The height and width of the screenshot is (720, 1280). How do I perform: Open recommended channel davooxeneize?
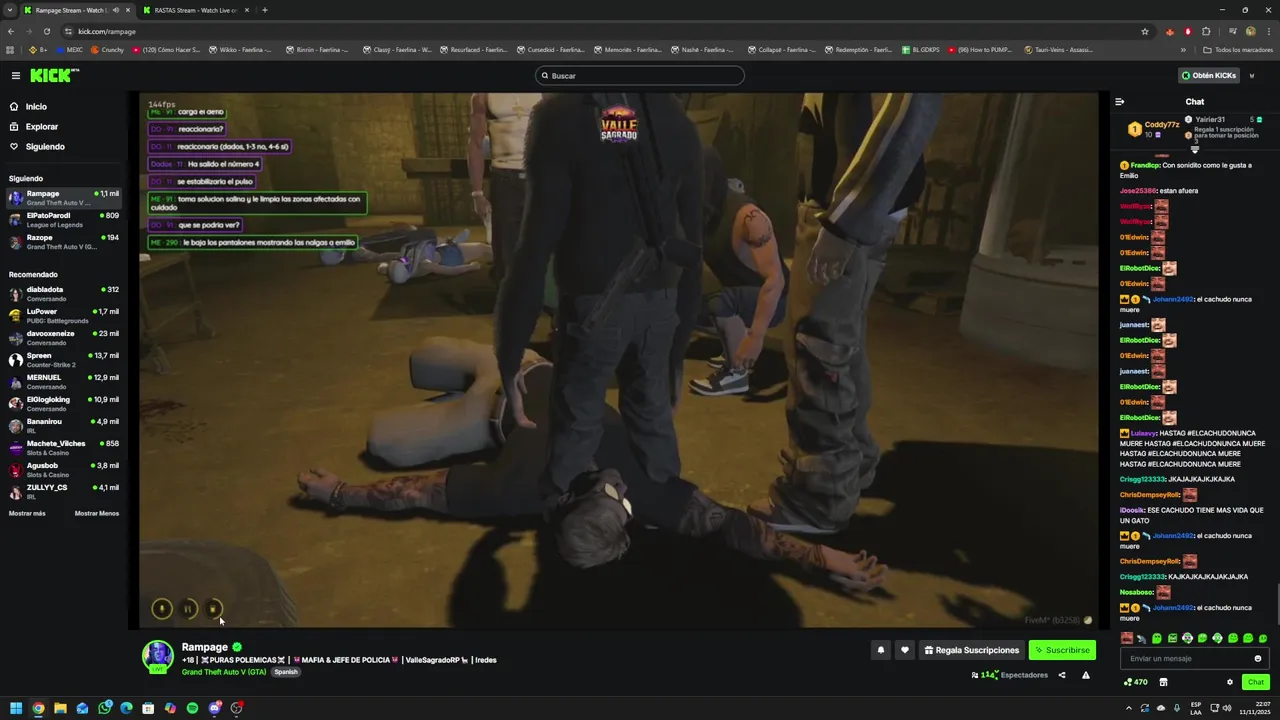point(64,338)
